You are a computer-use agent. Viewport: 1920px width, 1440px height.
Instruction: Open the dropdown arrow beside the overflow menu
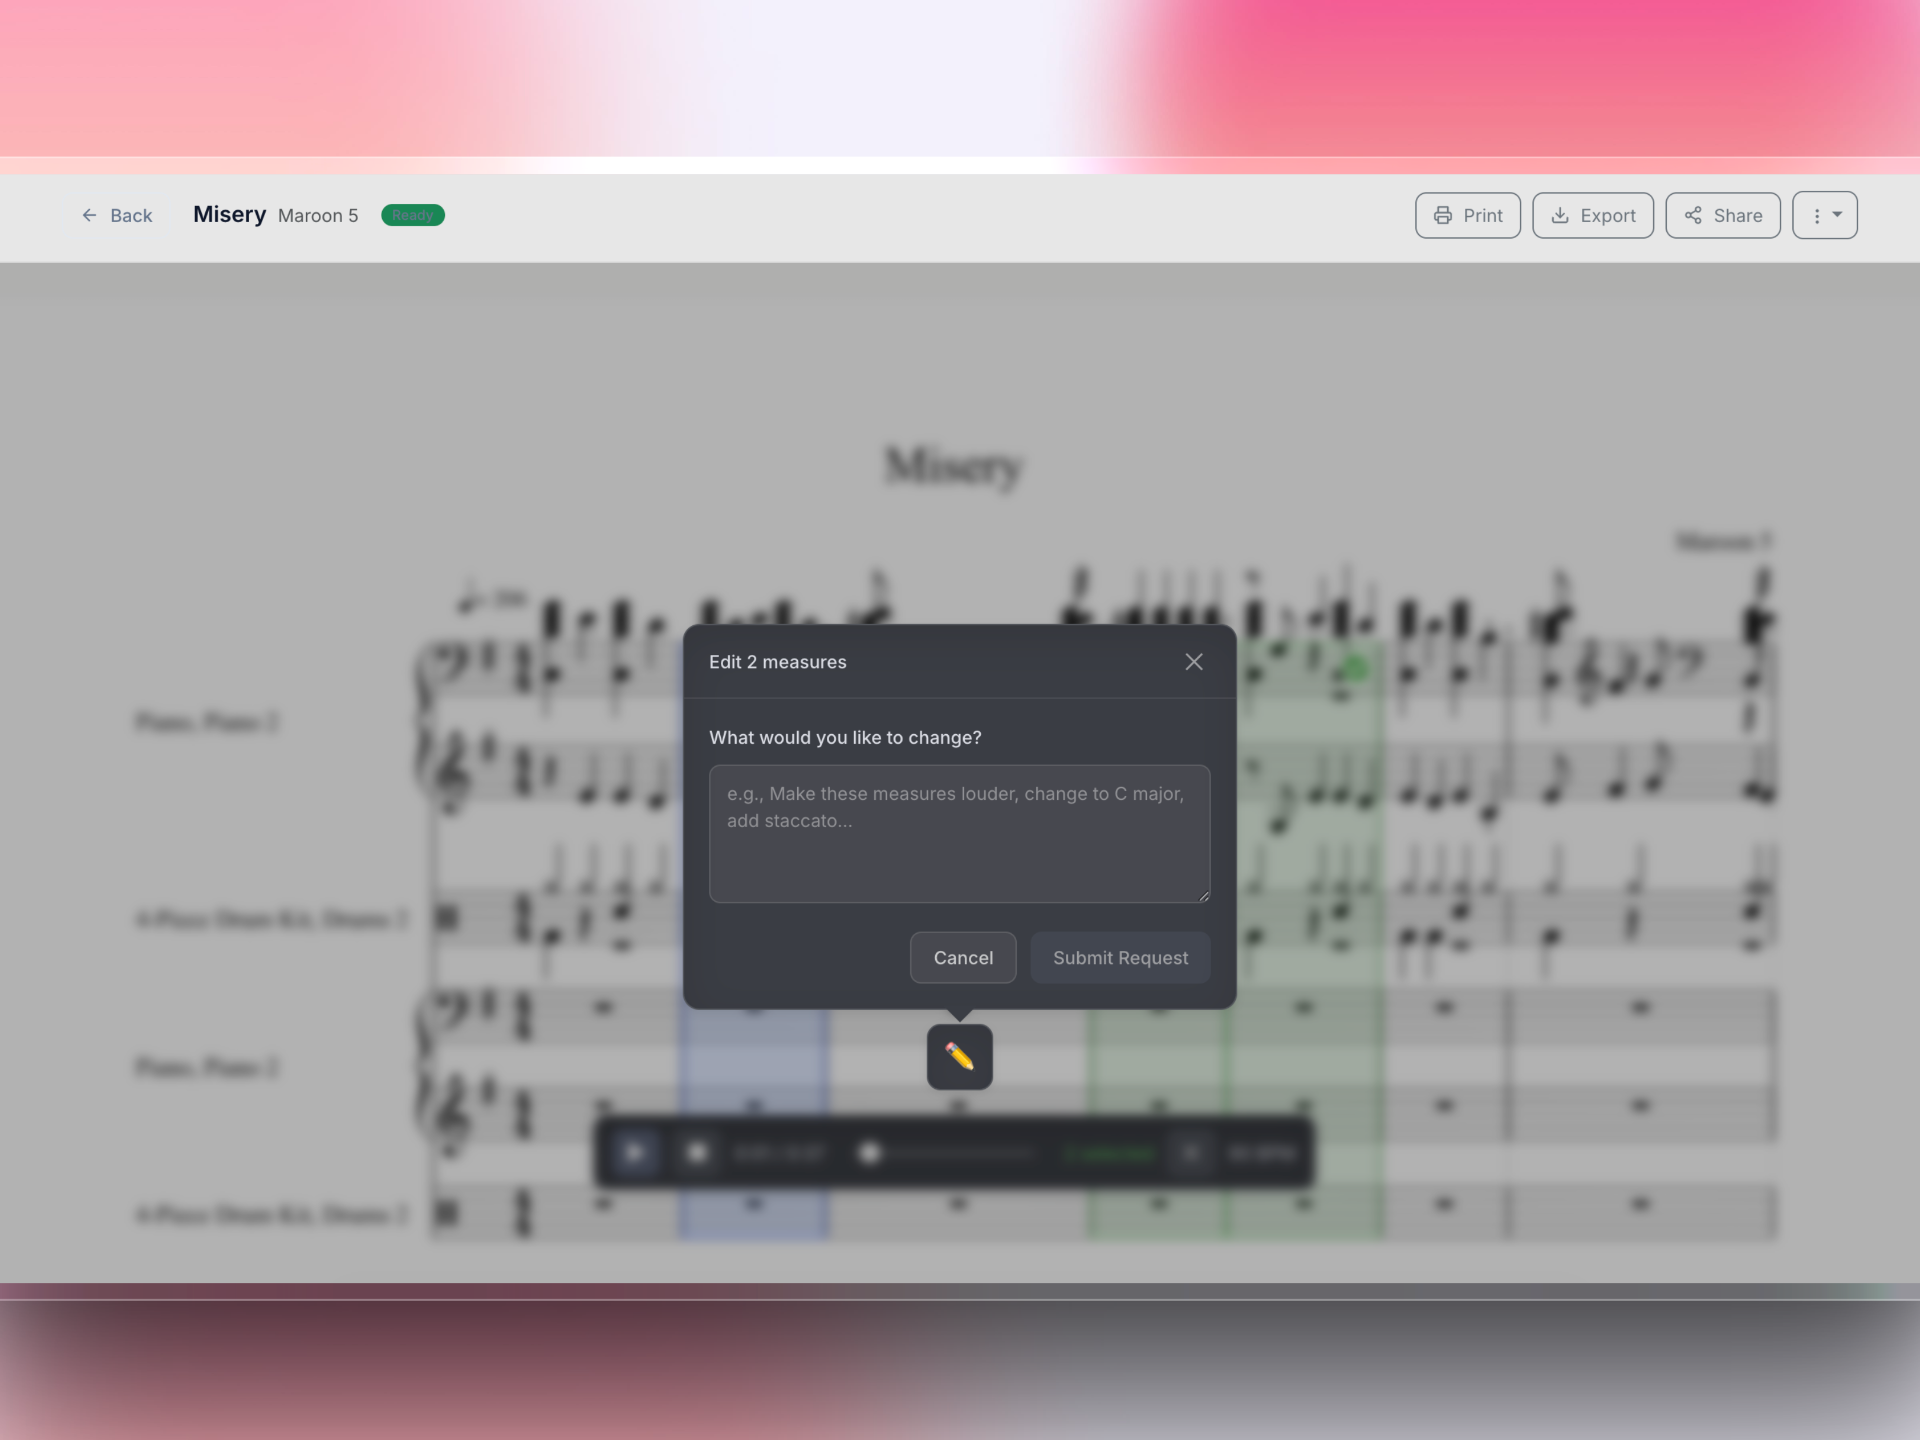pyautogui.click(x=1837, y=215)
